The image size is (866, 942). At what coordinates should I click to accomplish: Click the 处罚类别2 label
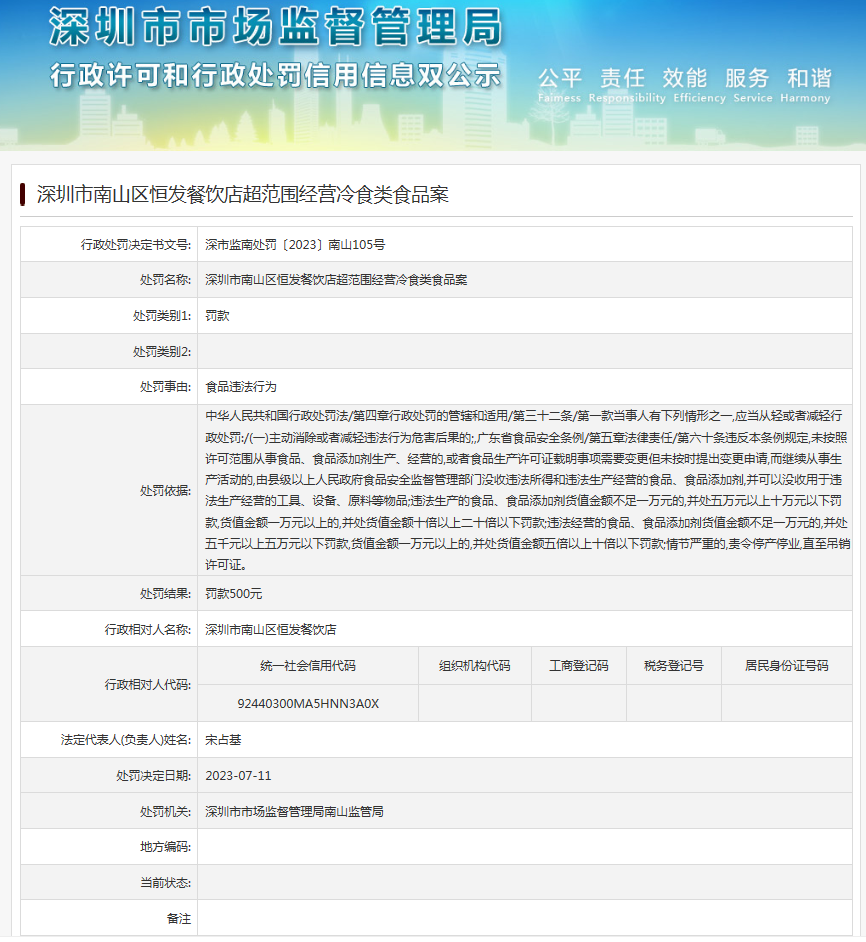162,351
